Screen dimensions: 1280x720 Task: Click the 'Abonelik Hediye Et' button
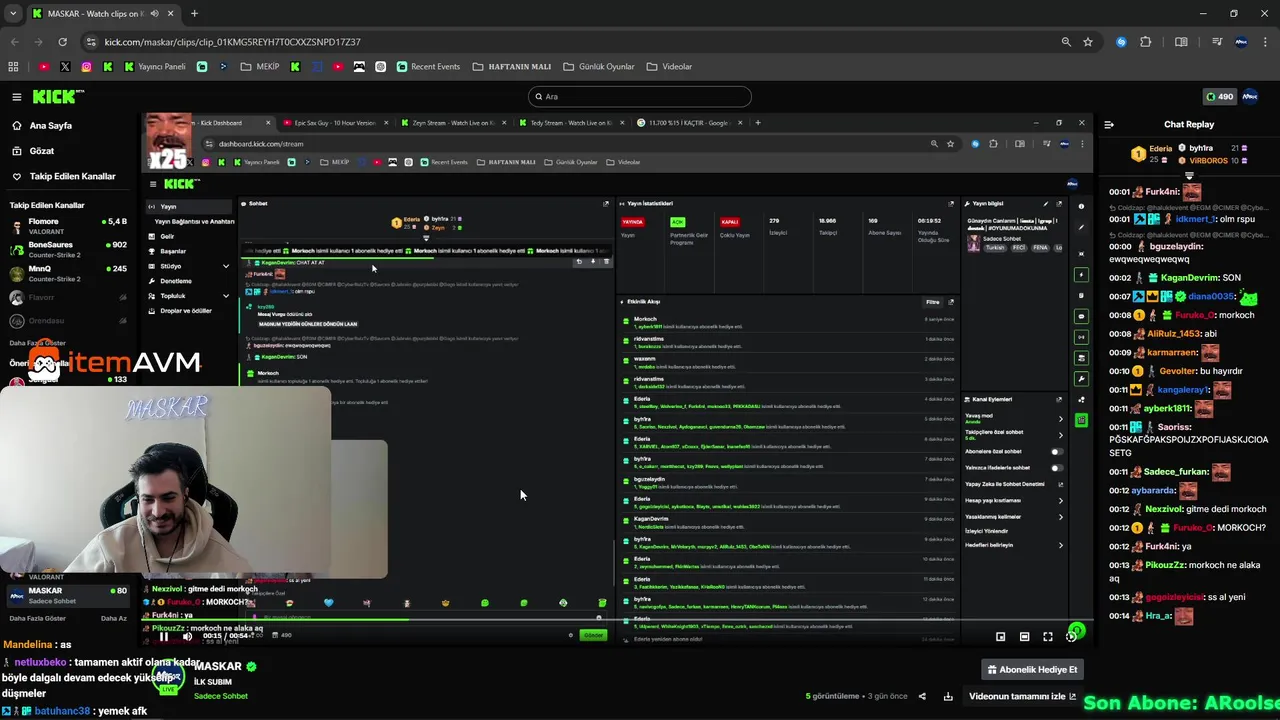pos(1032,670)
